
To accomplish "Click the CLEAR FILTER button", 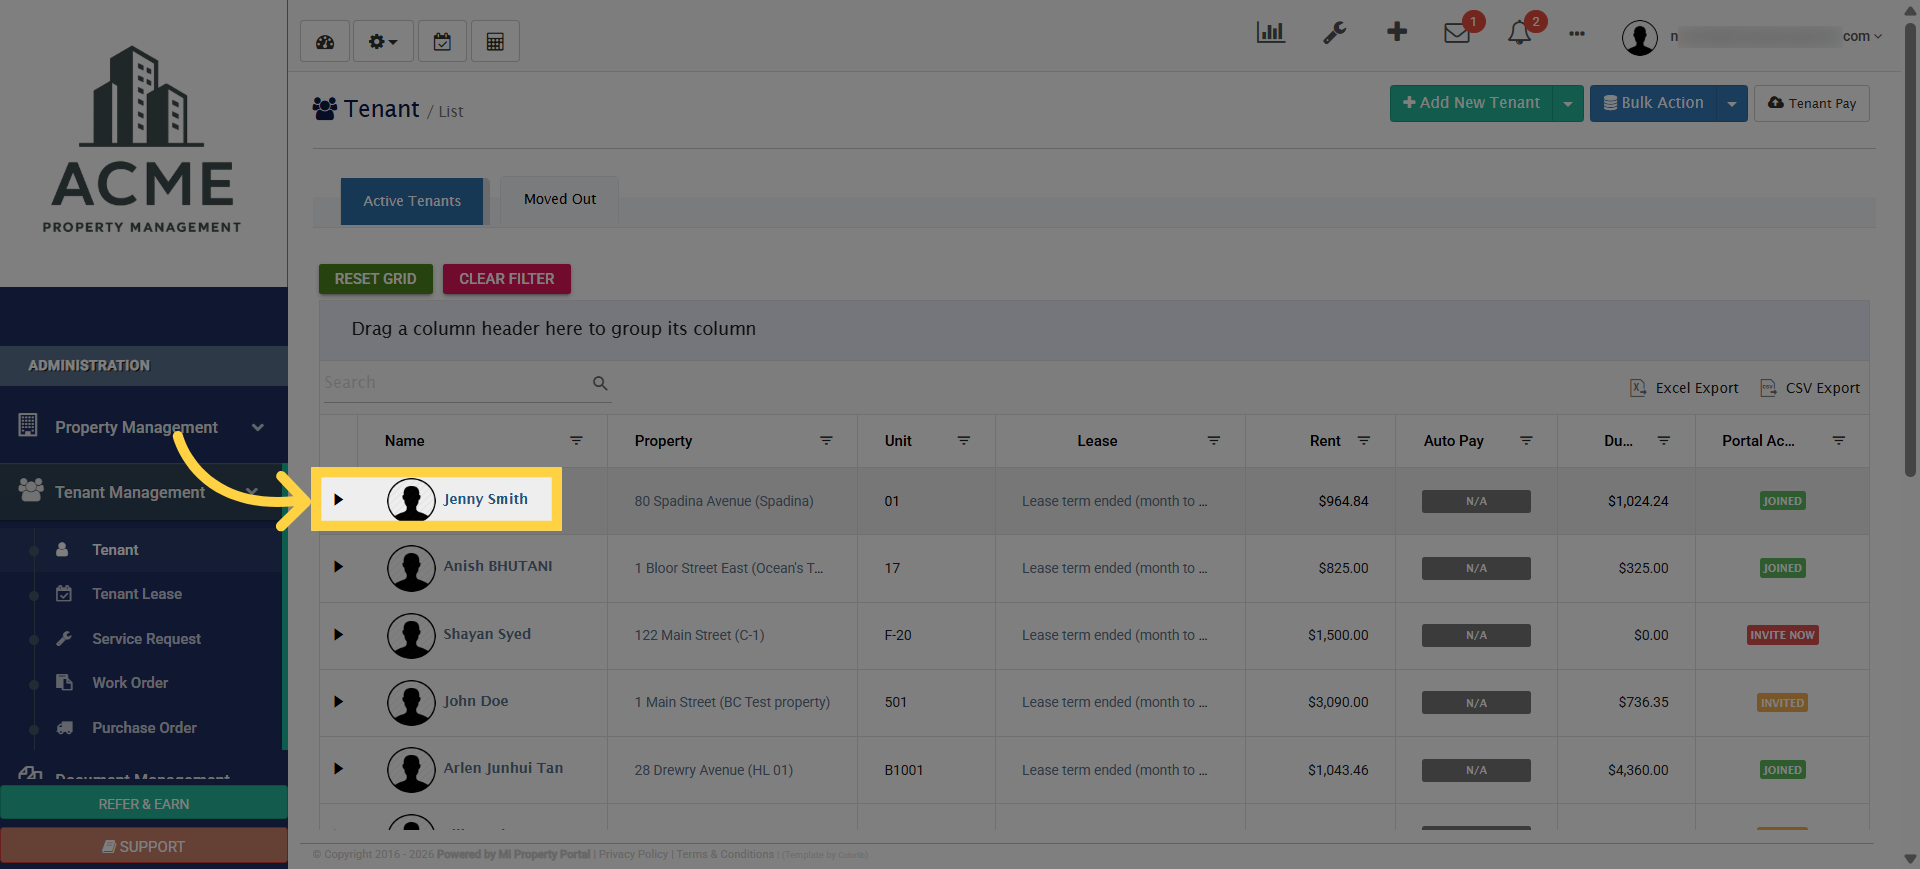I will click(x=507, y=279).
